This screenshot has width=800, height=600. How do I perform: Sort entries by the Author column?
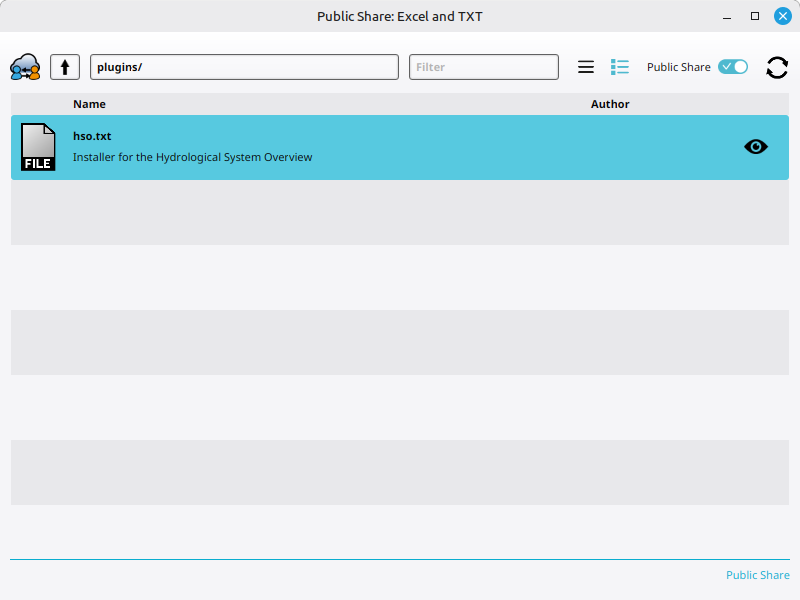(x=610, y=103)
